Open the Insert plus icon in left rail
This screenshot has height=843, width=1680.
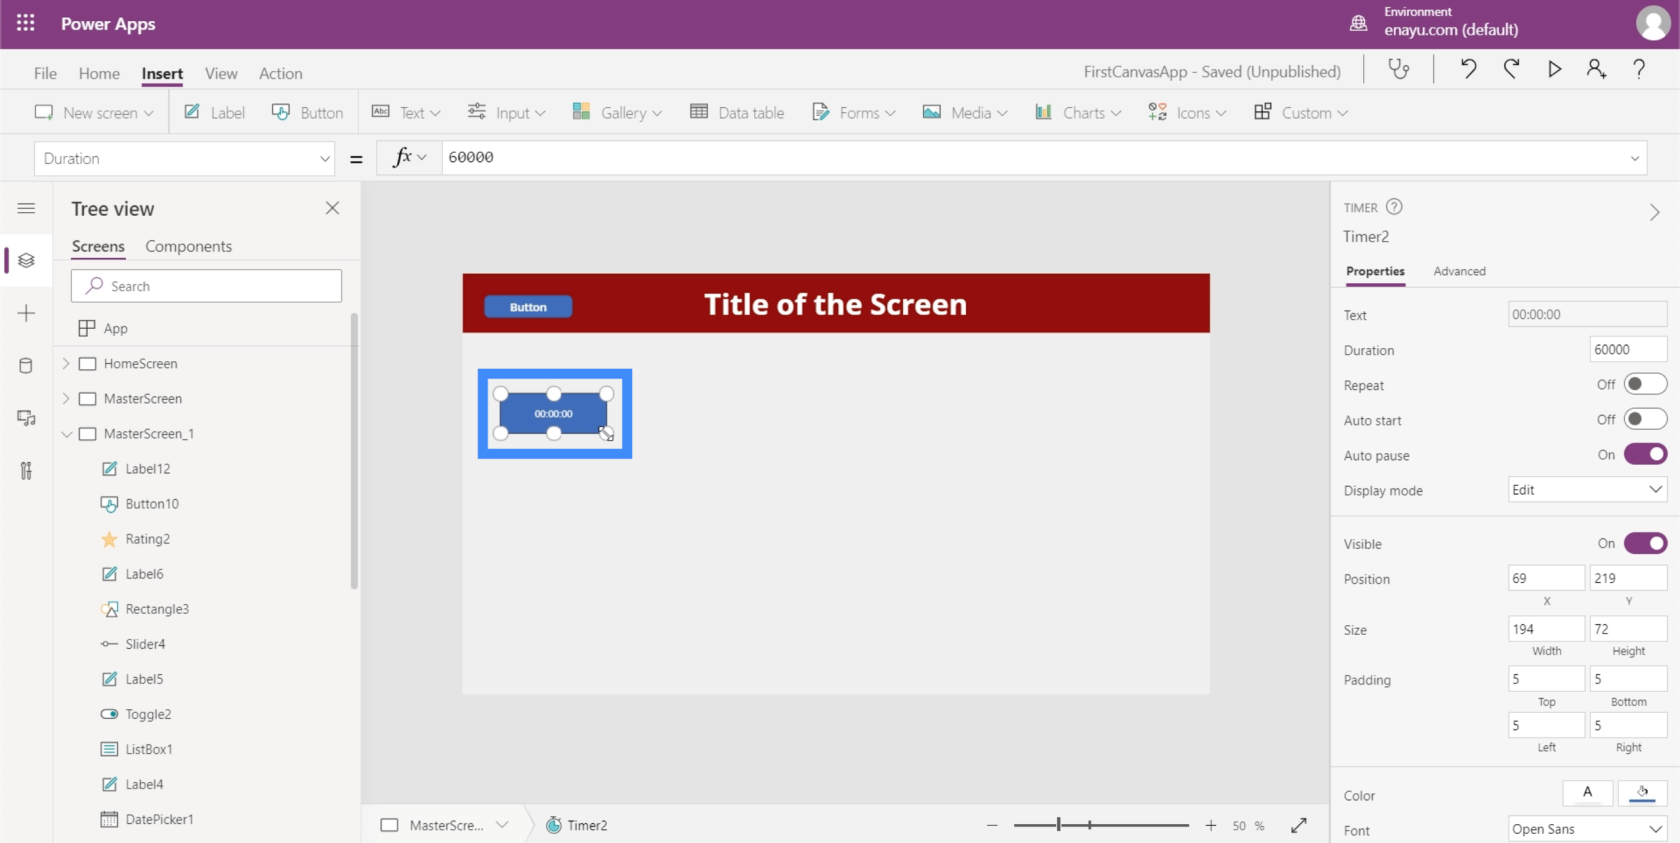coord(26,313)
